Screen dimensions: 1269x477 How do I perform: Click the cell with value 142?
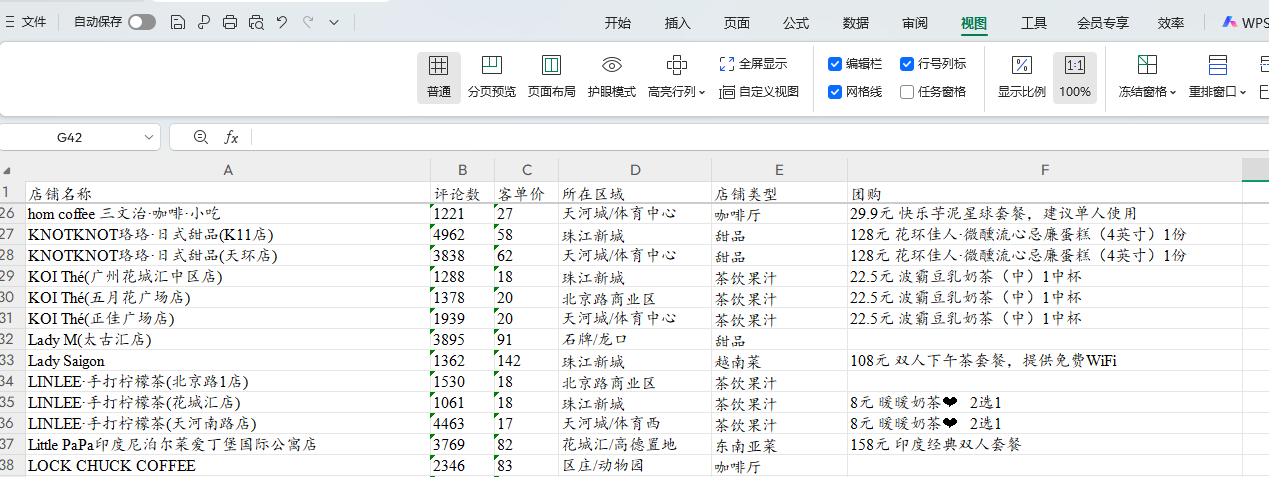pos(526,360)
